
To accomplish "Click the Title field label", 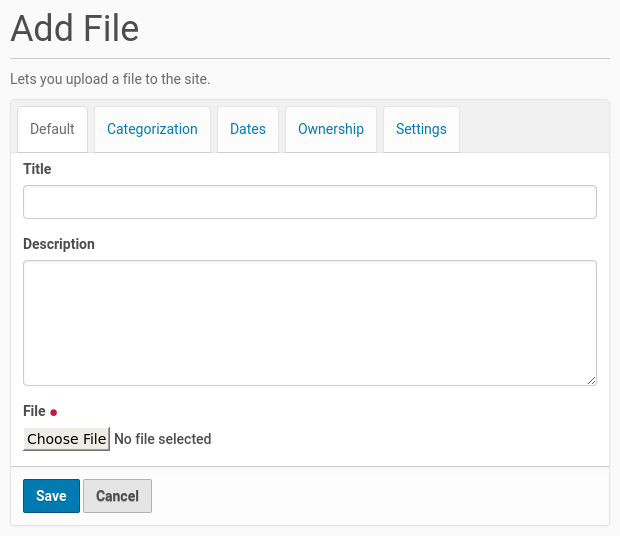I will click(x=37, y=169).
